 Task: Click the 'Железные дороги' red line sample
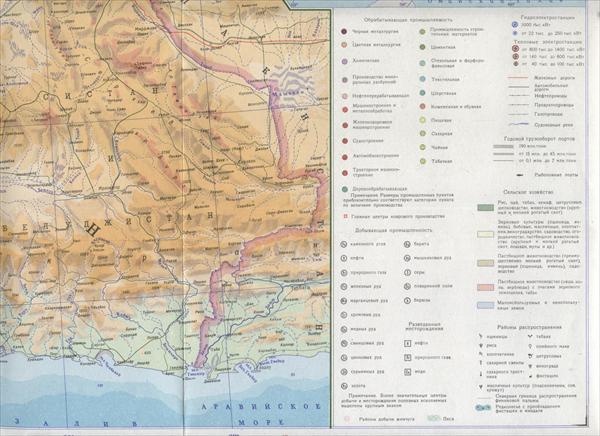click(518, 78)
